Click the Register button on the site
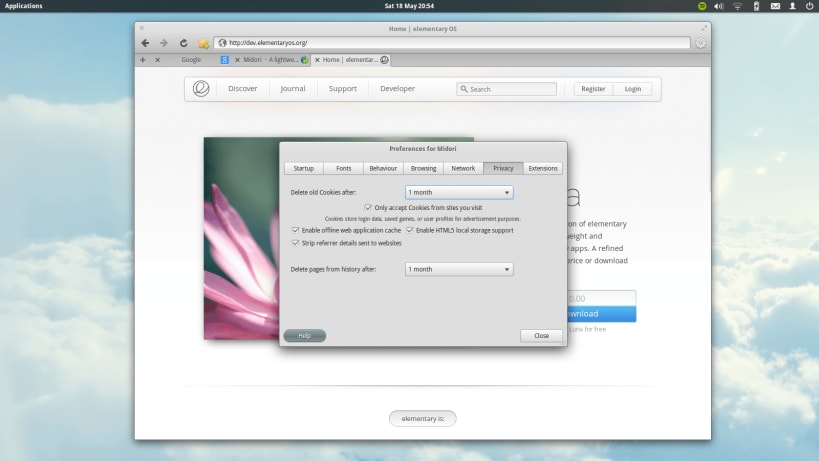The width and height of the screenshot is (819, 461). coord(593,89)
